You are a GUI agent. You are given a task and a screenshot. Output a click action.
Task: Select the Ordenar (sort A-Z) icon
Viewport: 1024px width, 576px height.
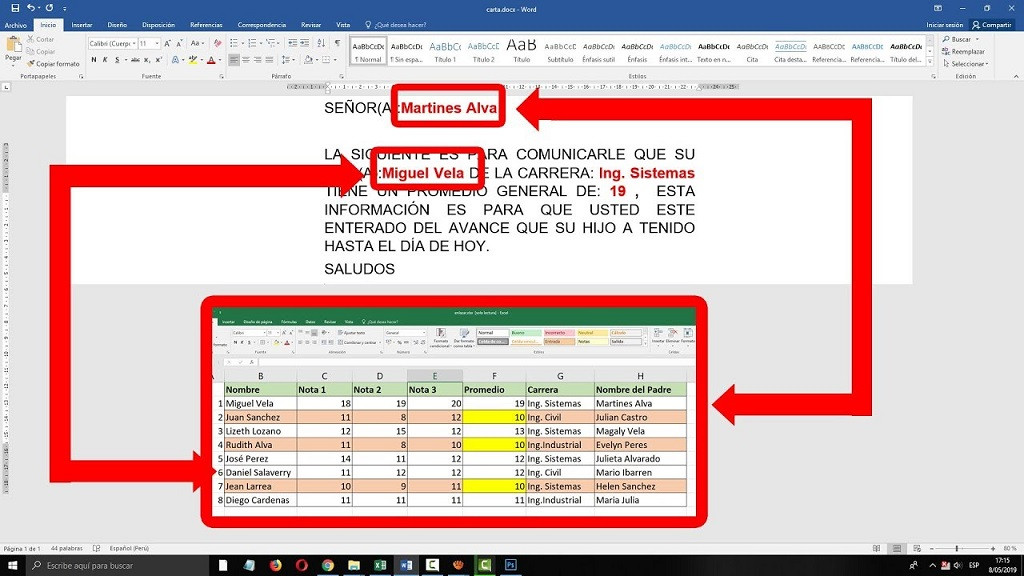(x=321, y=42)
